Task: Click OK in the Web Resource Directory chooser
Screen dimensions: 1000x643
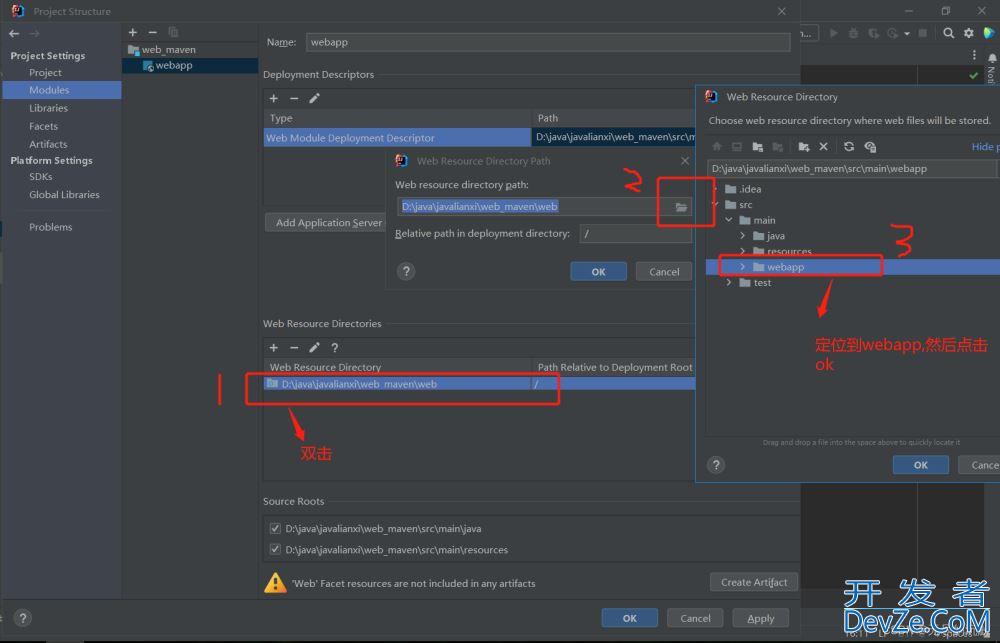Action: [920, 465]
